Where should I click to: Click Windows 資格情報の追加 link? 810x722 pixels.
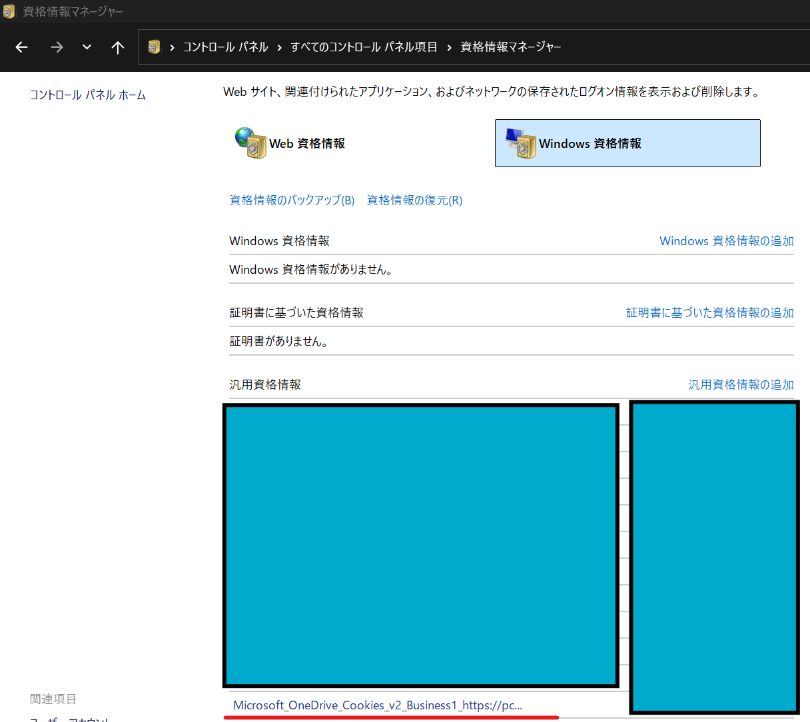point(726,241)
